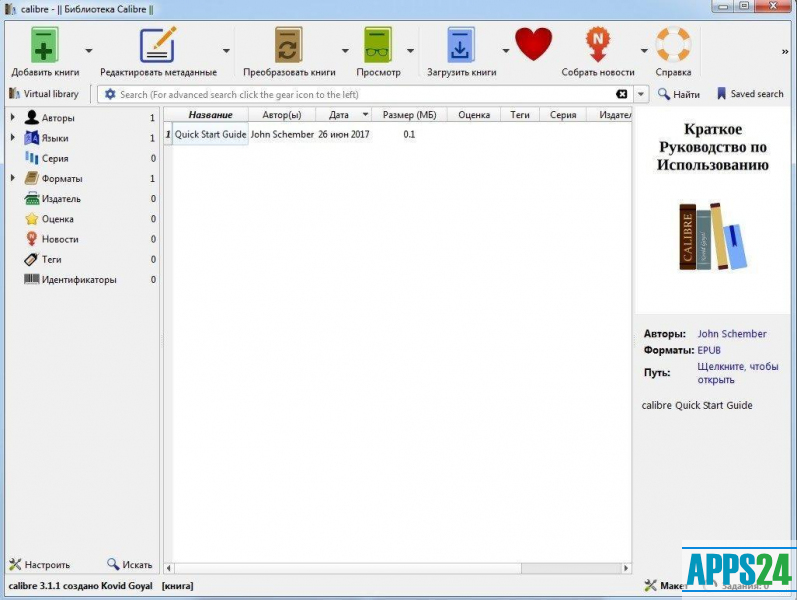Select the Quick Start Guide title cell

(210, 134)
